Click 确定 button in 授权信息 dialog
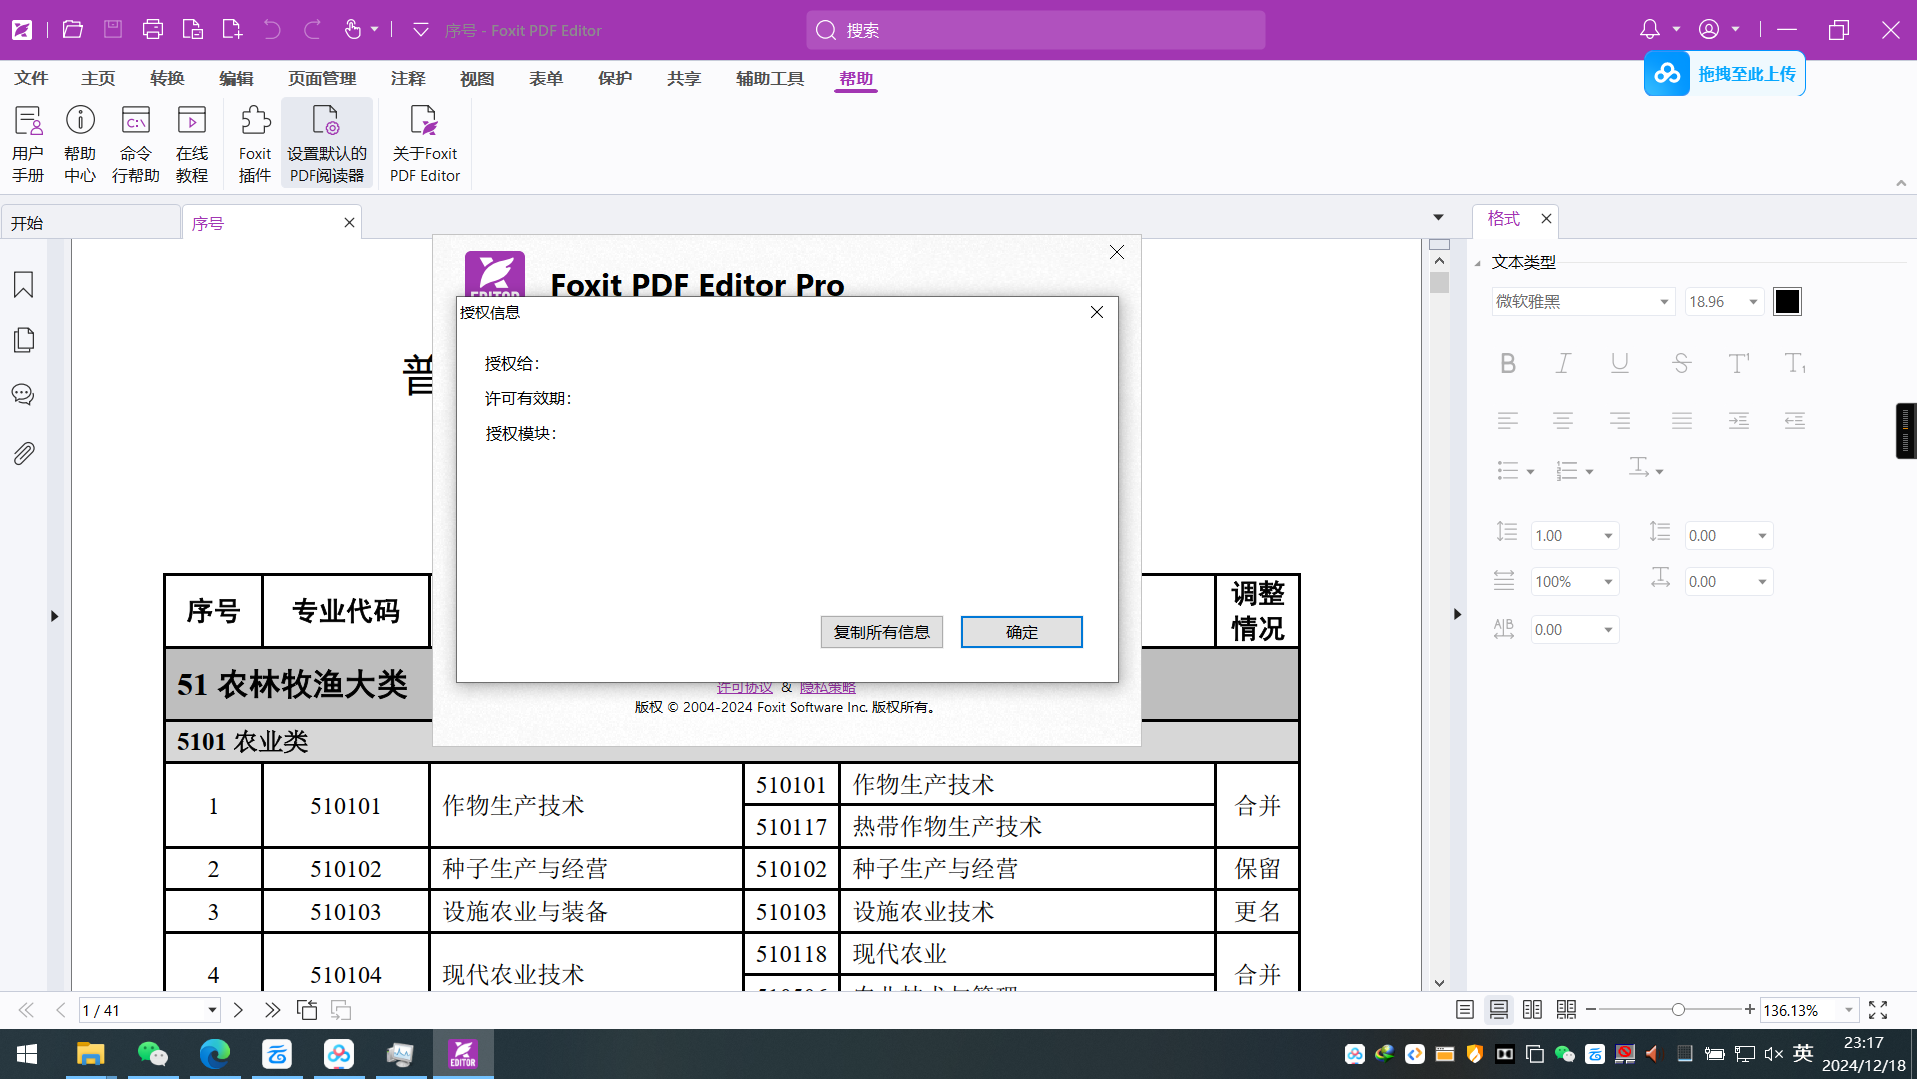Image resolution: width=1917 pixels, height=1079 pixels. click(1022, 632)
